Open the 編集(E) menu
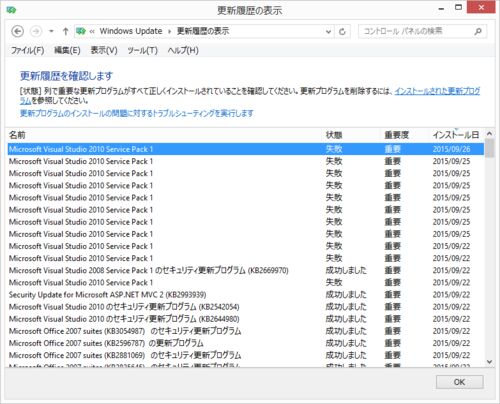Screen dimensions: 500x404 click(x=67, y=50)
